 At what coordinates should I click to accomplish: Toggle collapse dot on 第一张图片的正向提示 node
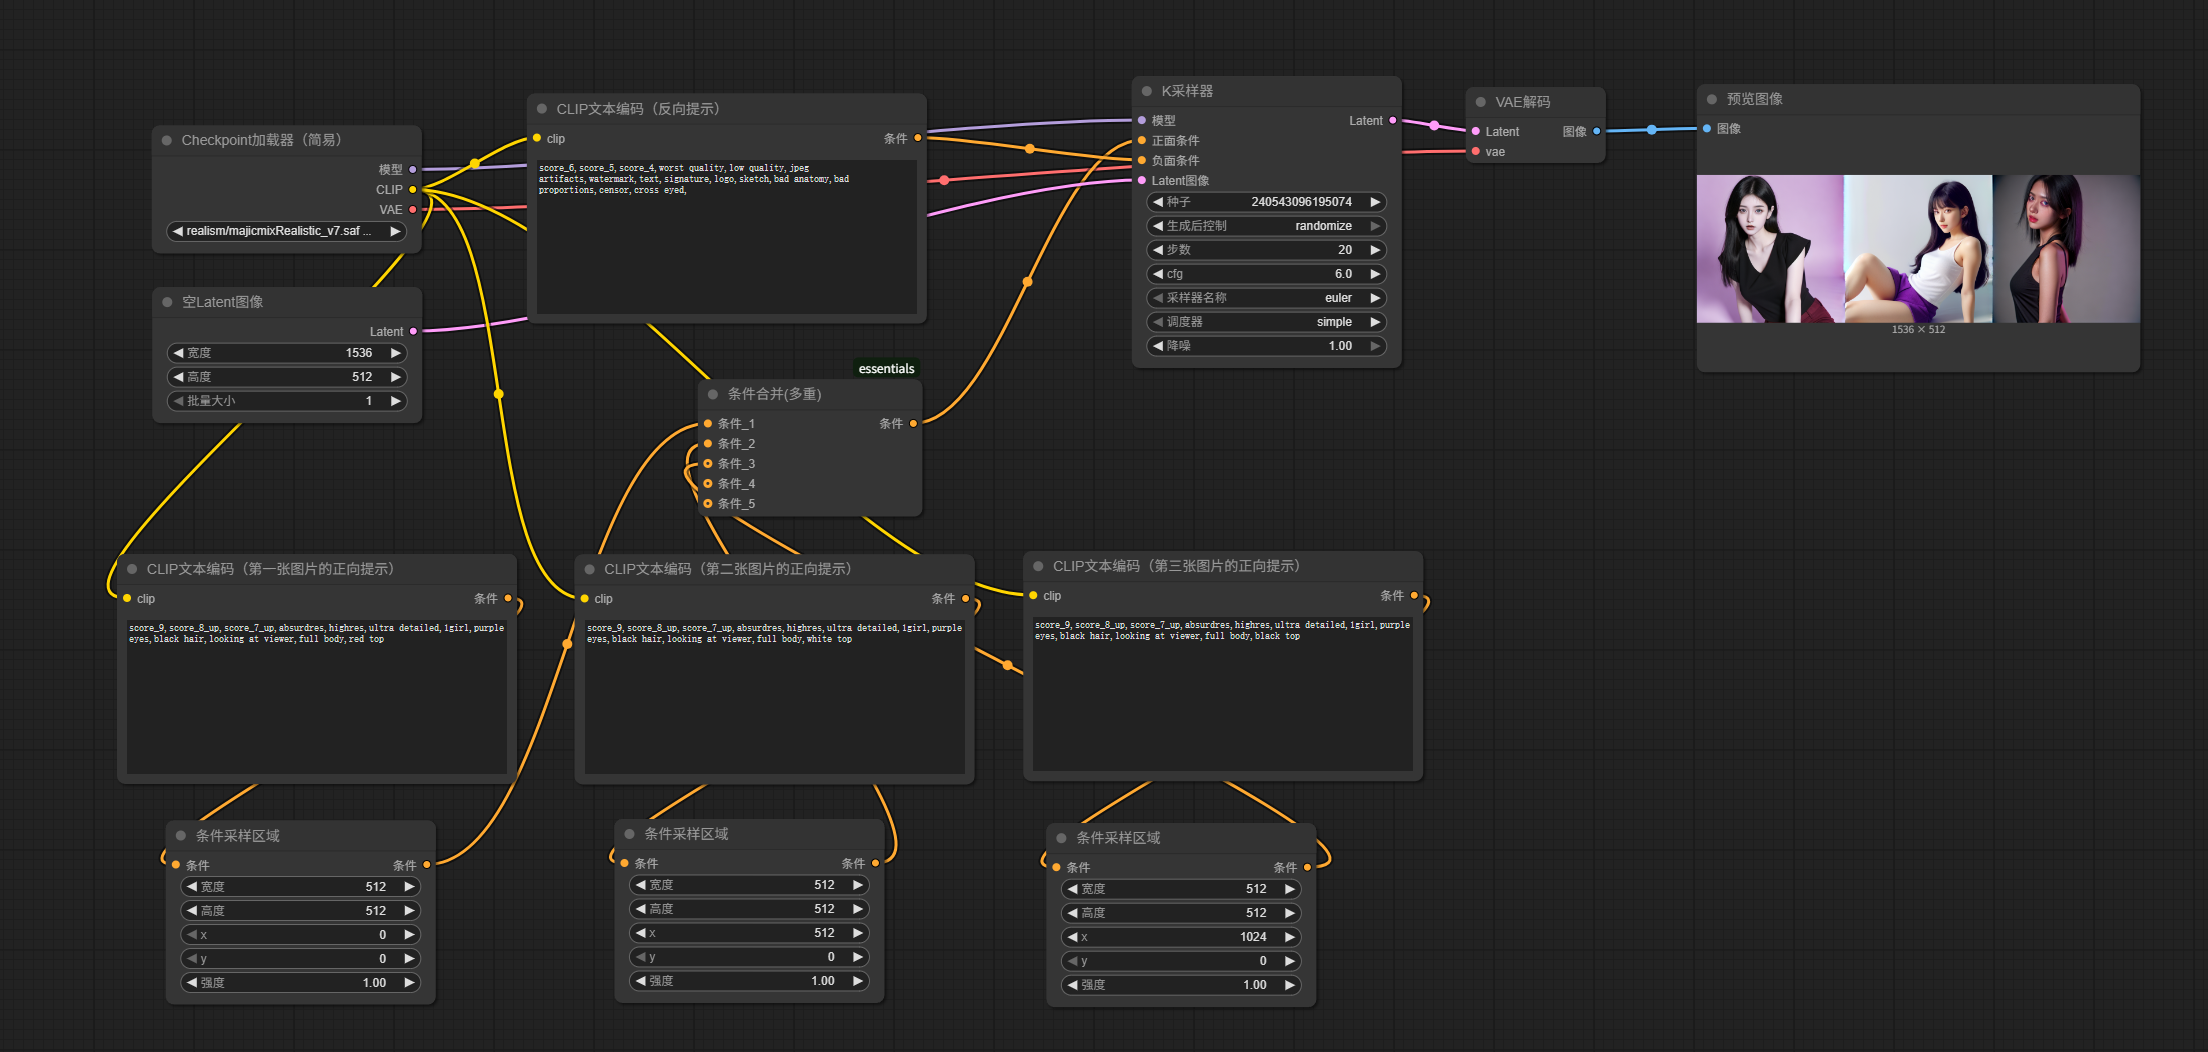(x=132, y=569)
